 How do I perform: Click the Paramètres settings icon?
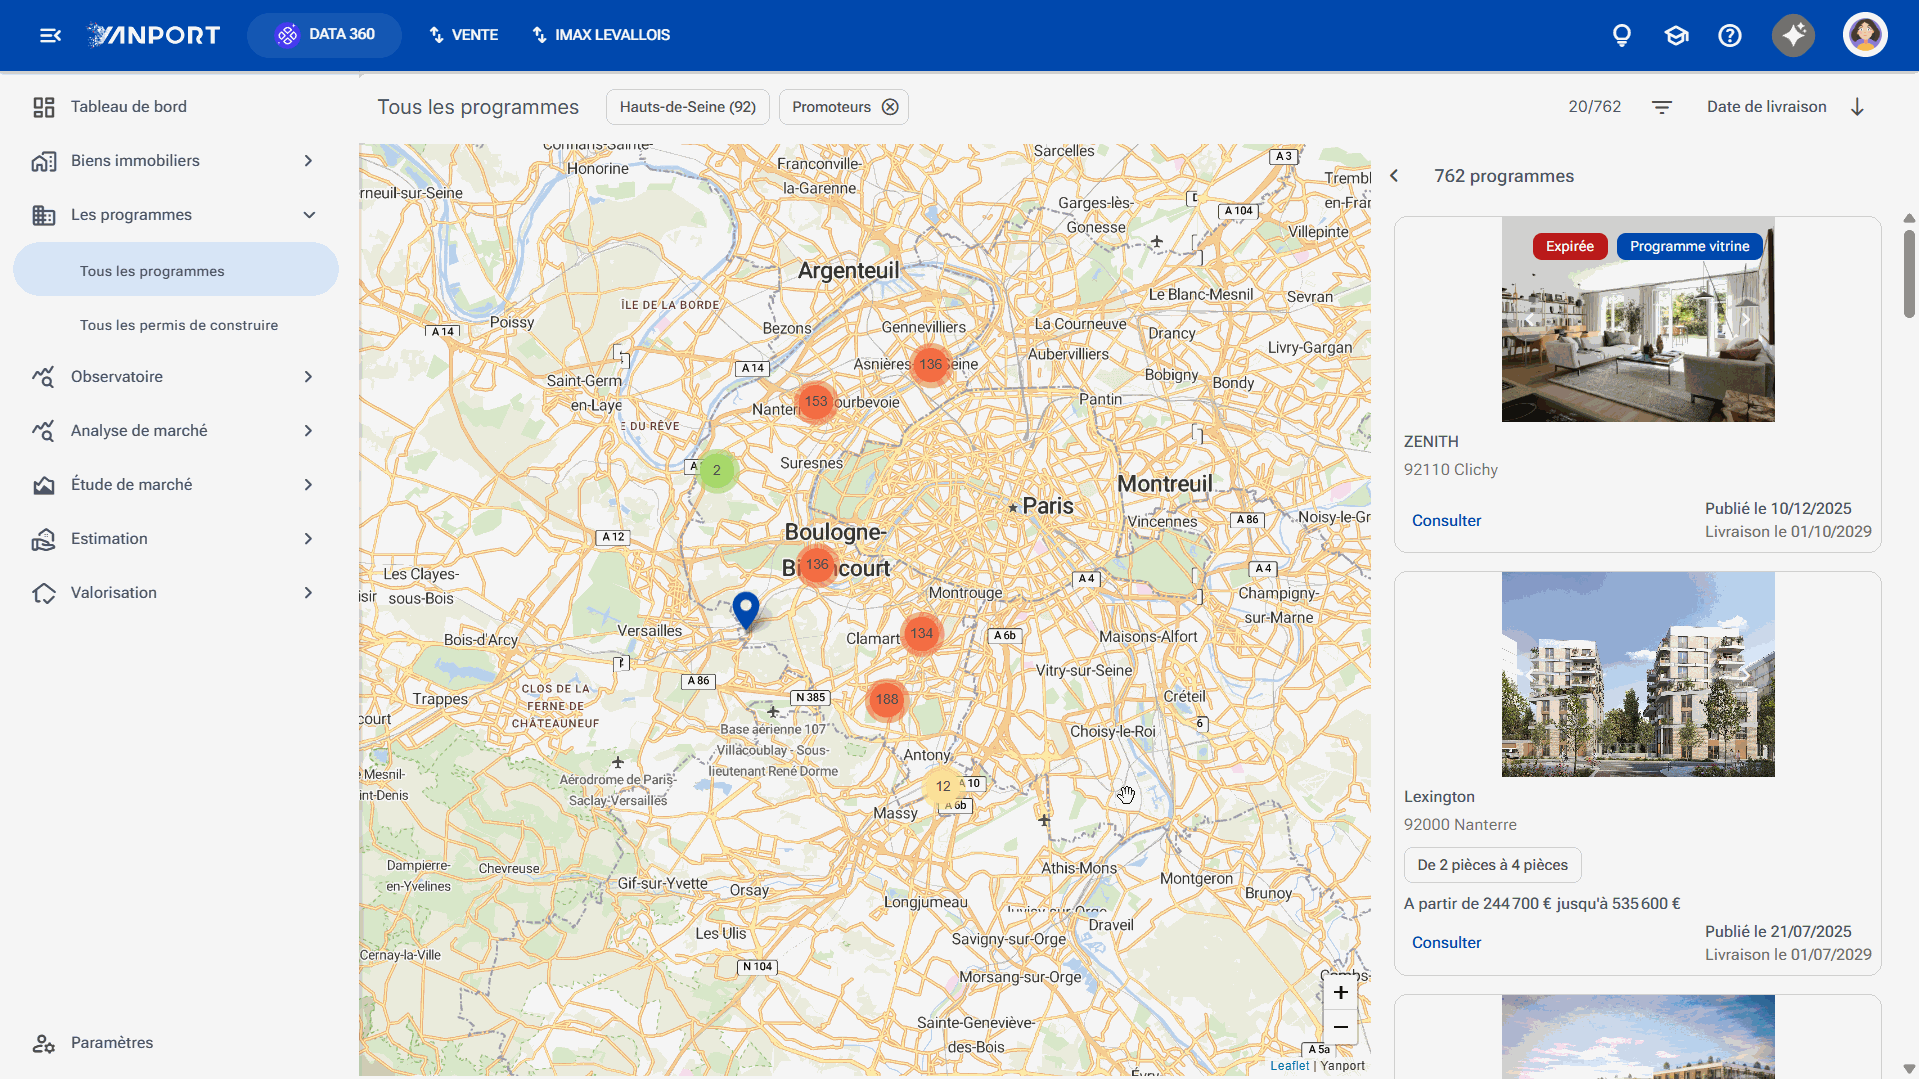coord(43,1043)
